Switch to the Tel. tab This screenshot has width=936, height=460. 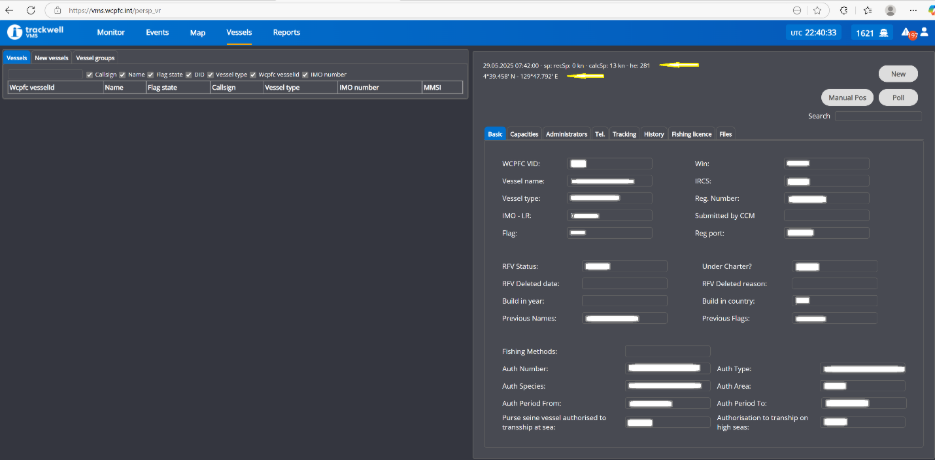click(x=600, y=134)
